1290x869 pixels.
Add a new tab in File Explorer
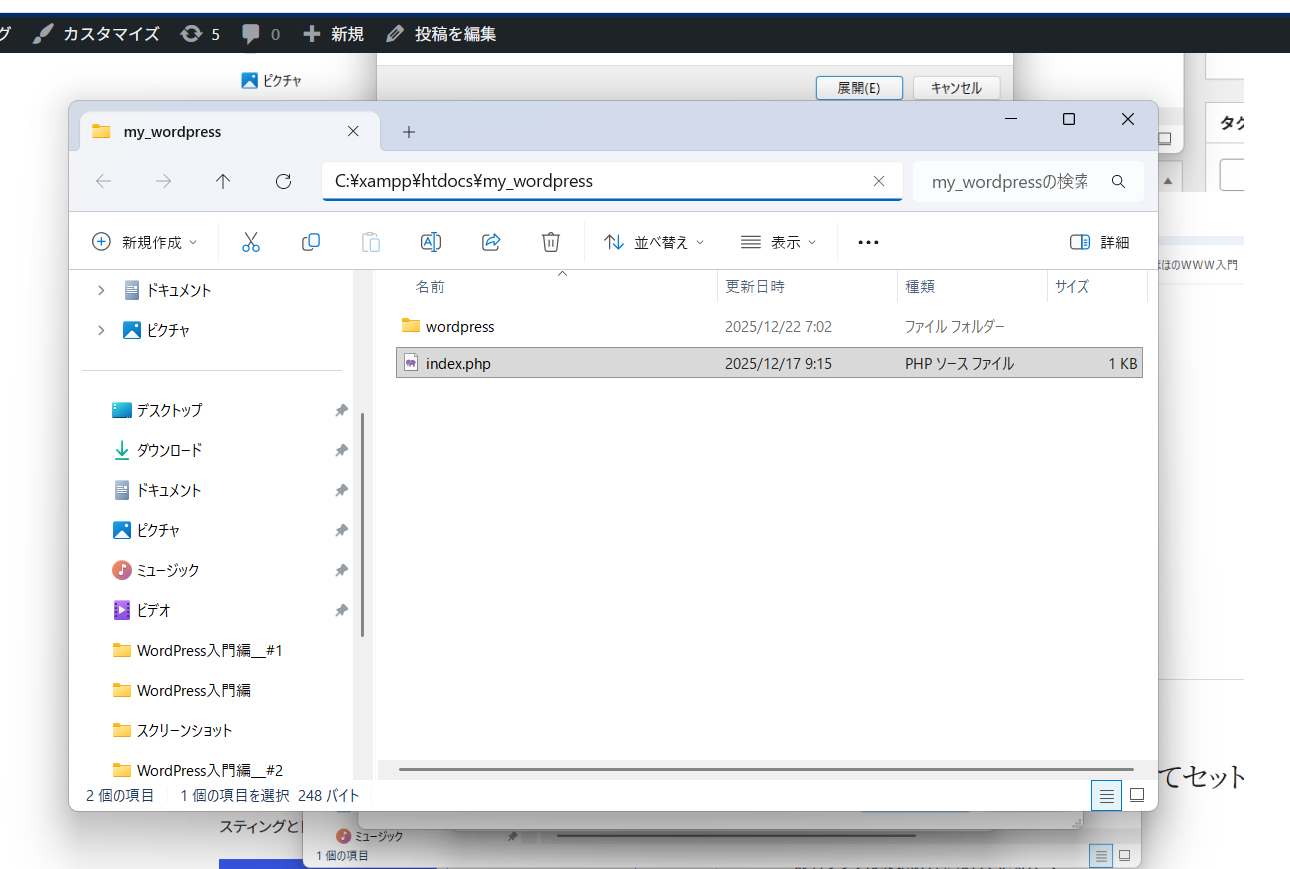point(409,132)
